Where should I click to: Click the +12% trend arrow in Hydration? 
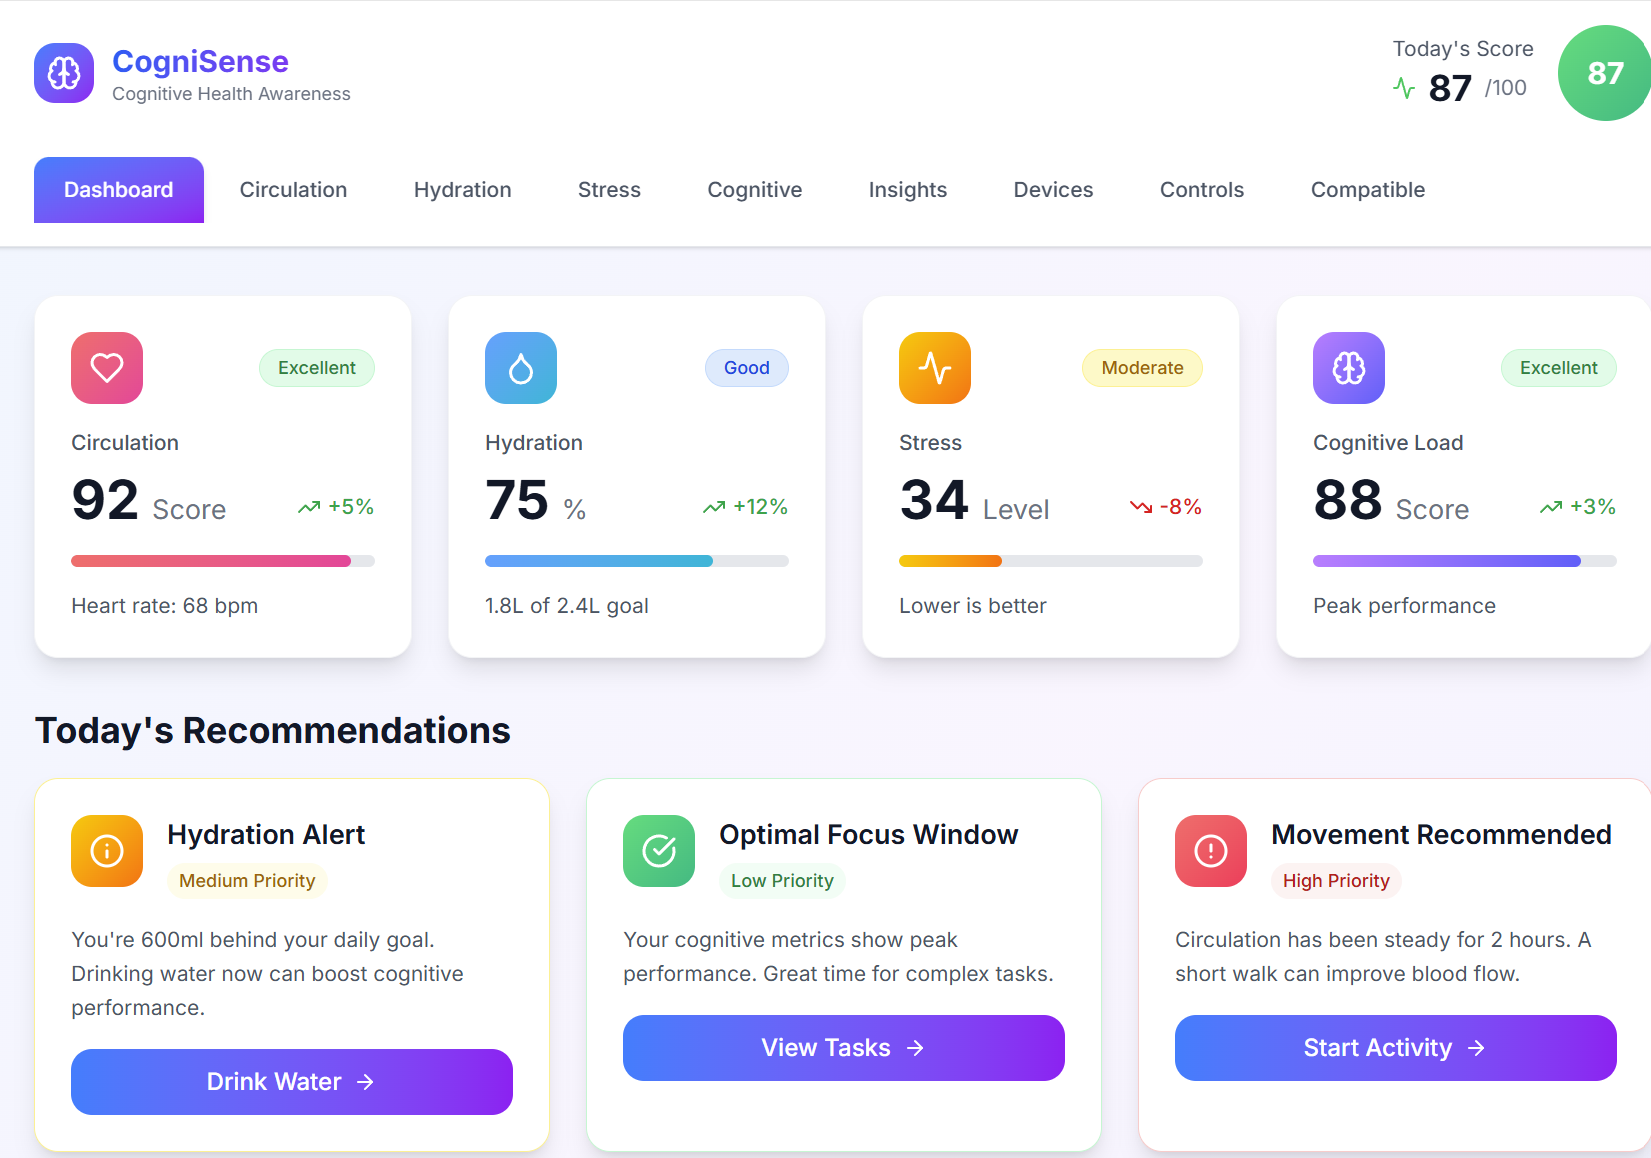pyautogui.click(x=714, y=507)
